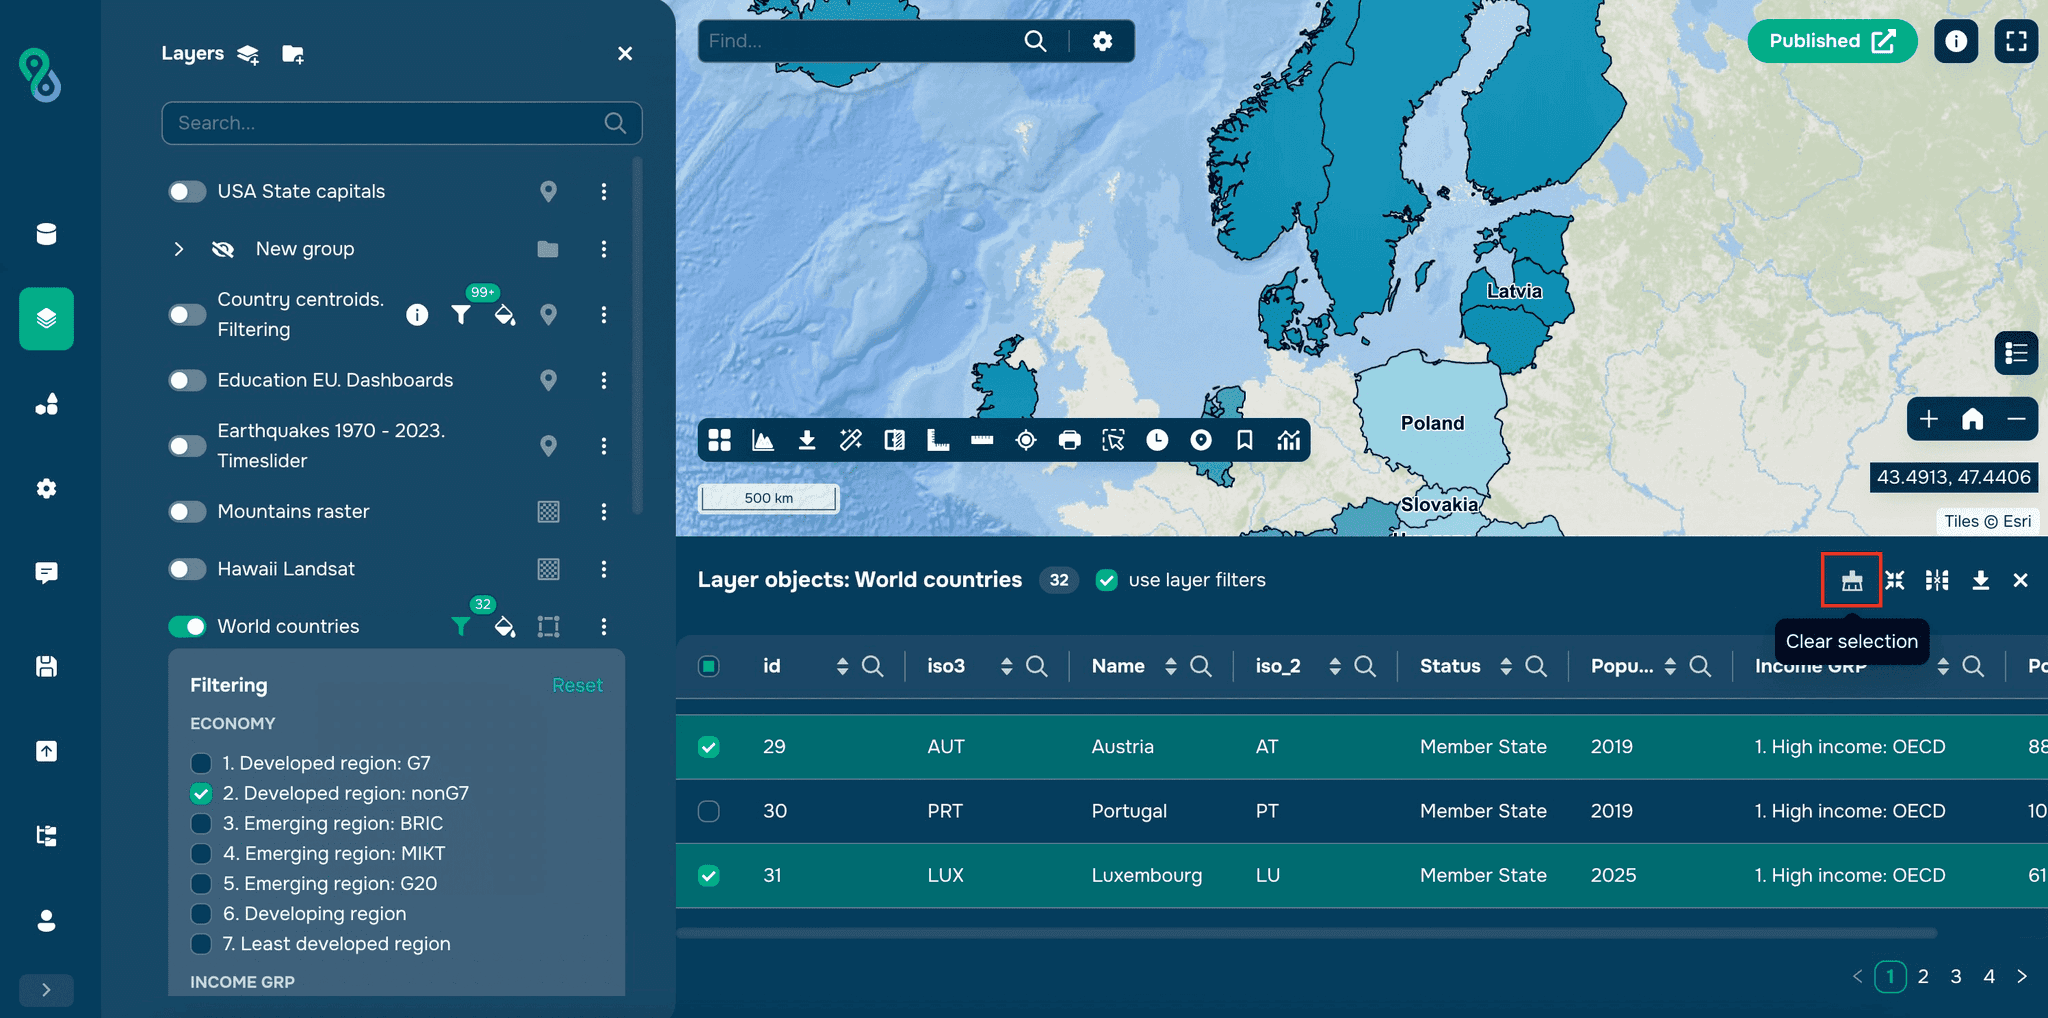Sort the Name column ascending

(1170, 660)
